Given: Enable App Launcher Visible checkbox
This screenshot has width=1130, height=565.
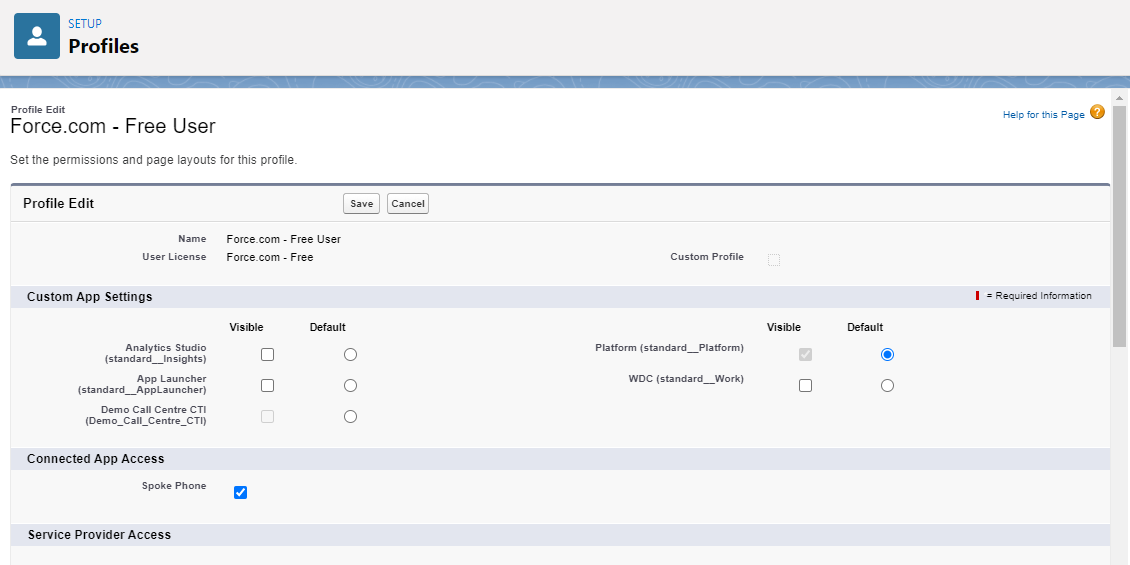Looking at the screenshot, I should point(267,386).
